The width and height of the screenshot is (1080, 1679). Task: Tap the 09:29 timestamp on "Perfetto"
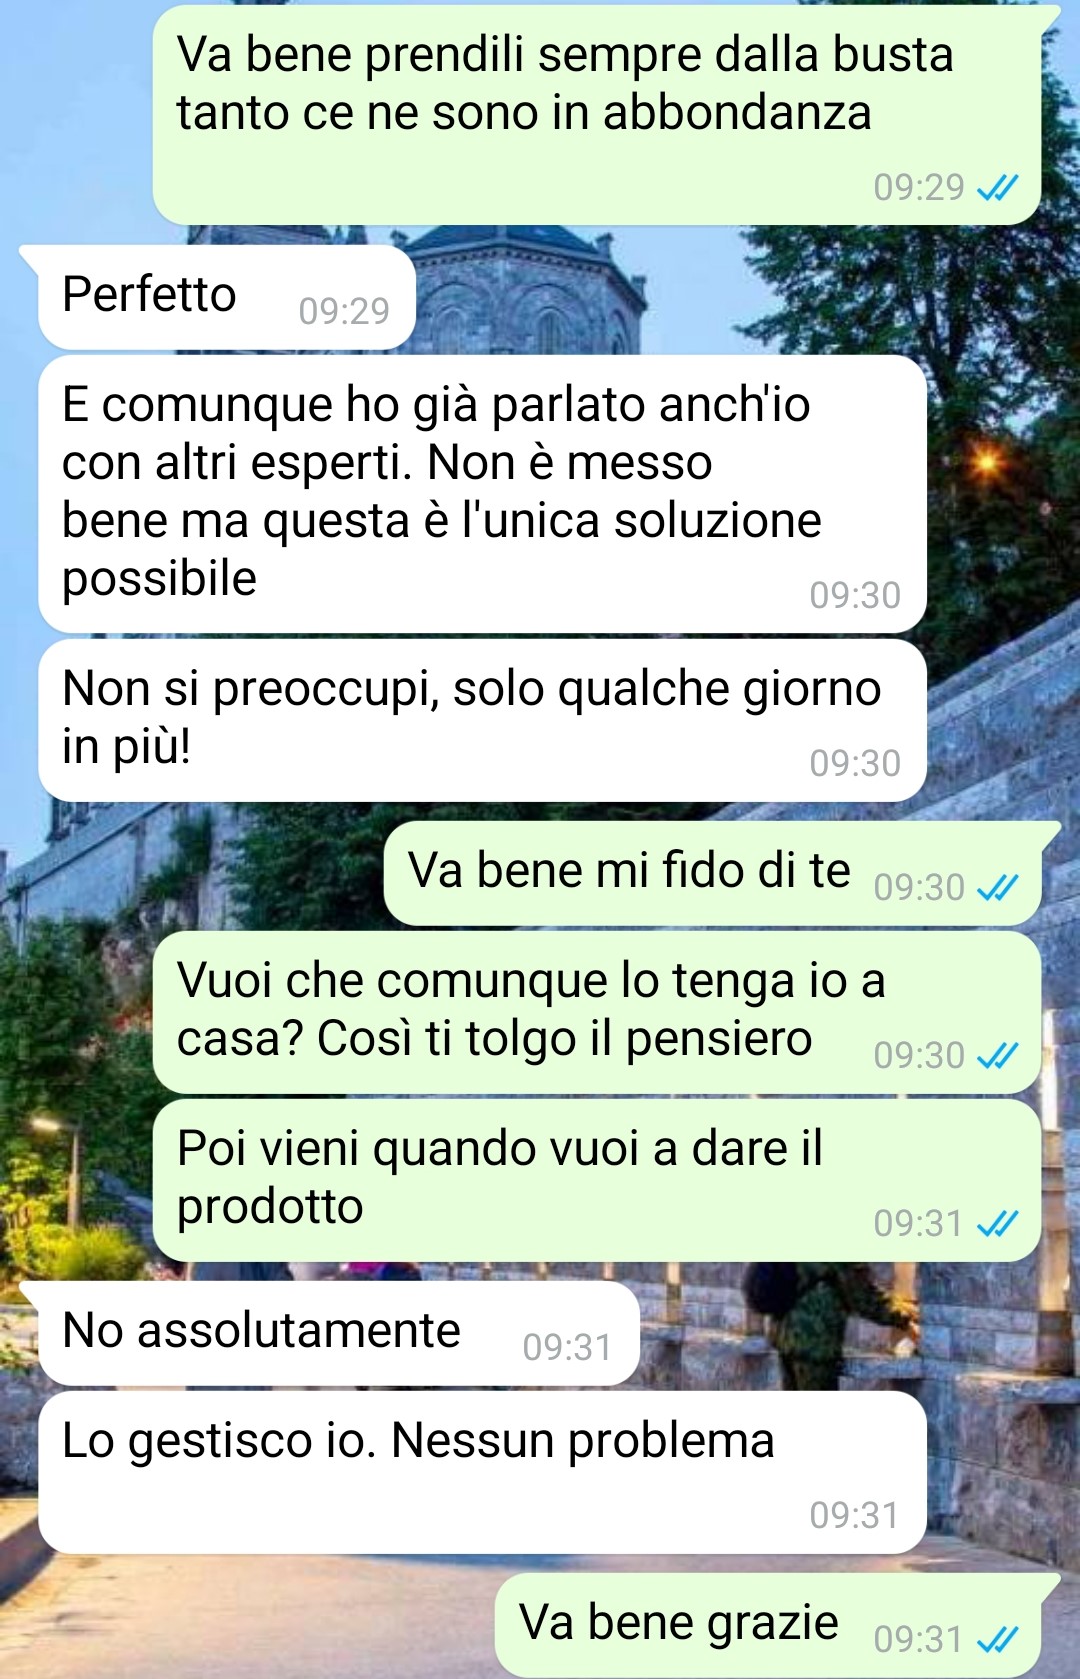[x=344, y=312]
